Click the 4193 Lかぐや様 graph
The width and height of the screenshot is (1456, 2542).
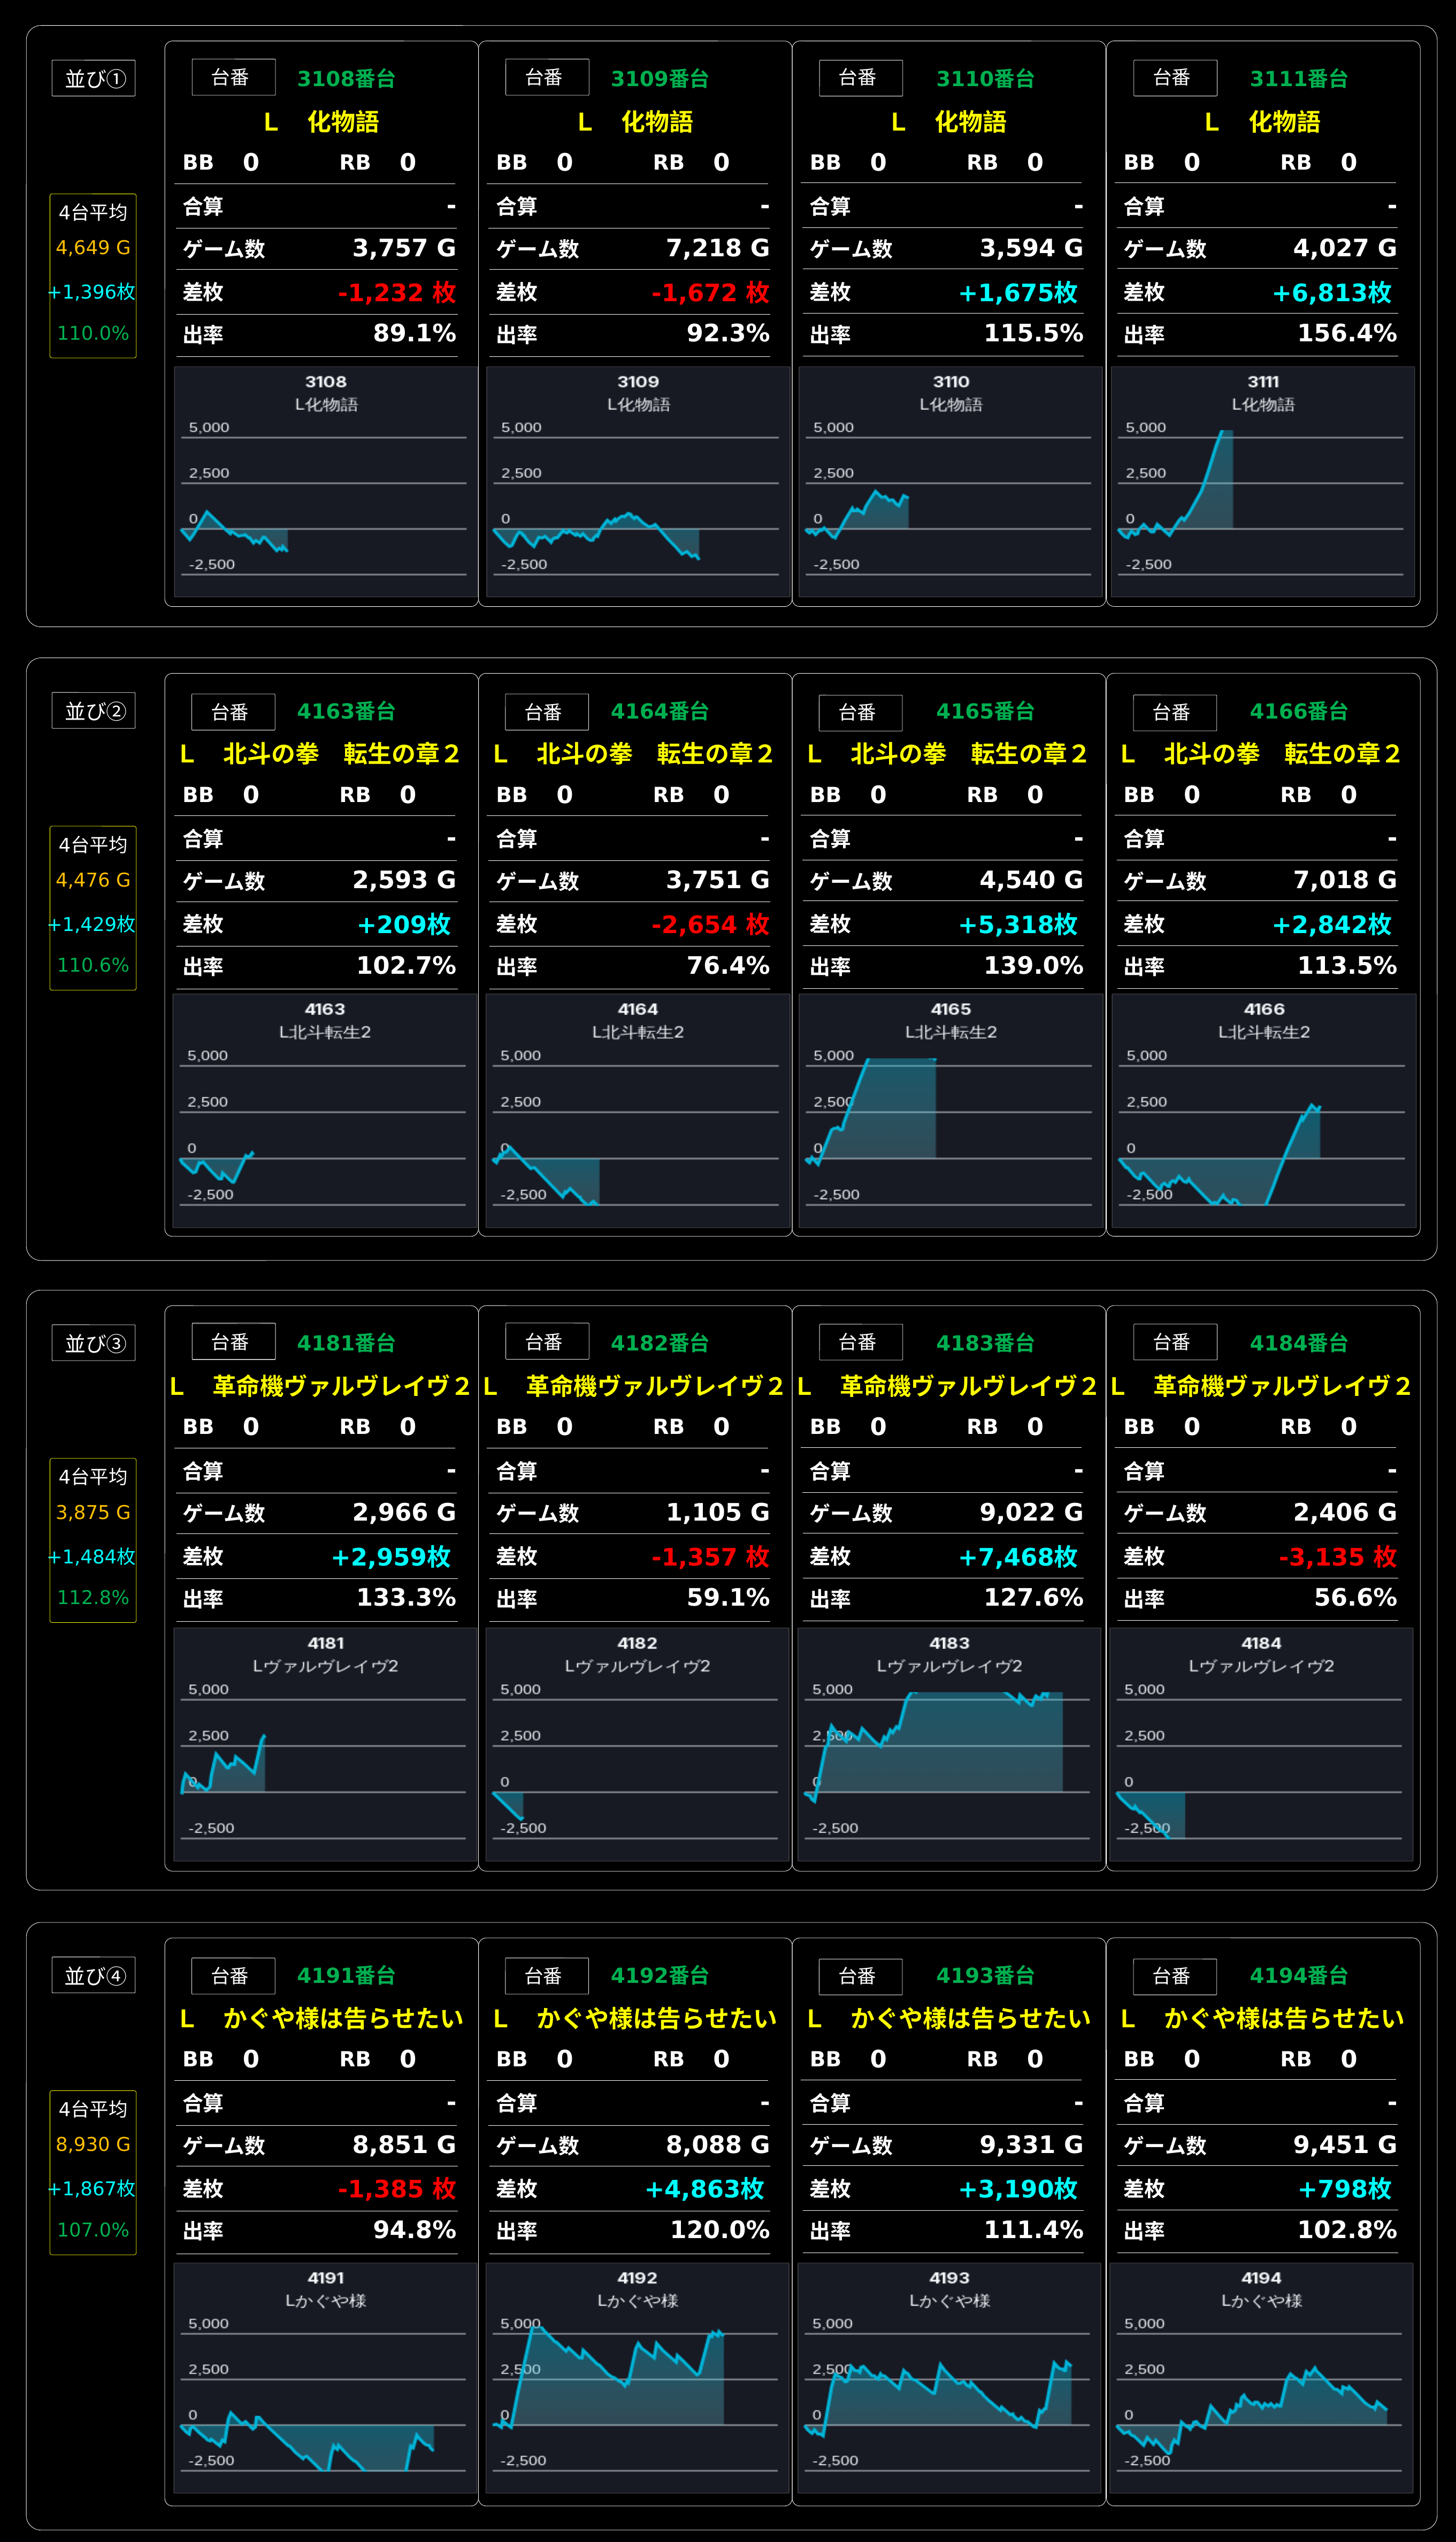pos(950,2379)
